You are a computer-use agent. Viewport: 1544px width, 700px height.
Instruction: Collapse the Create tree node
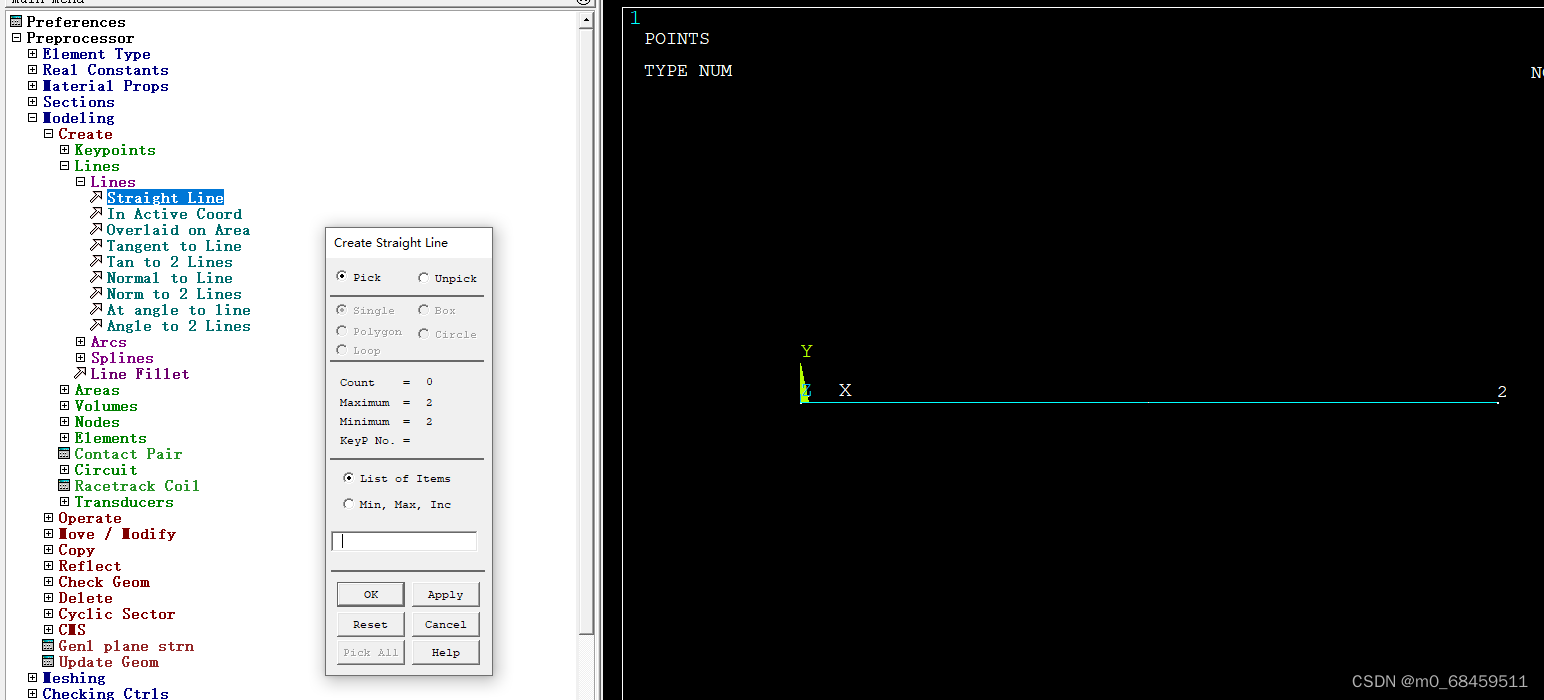(48, 134)
